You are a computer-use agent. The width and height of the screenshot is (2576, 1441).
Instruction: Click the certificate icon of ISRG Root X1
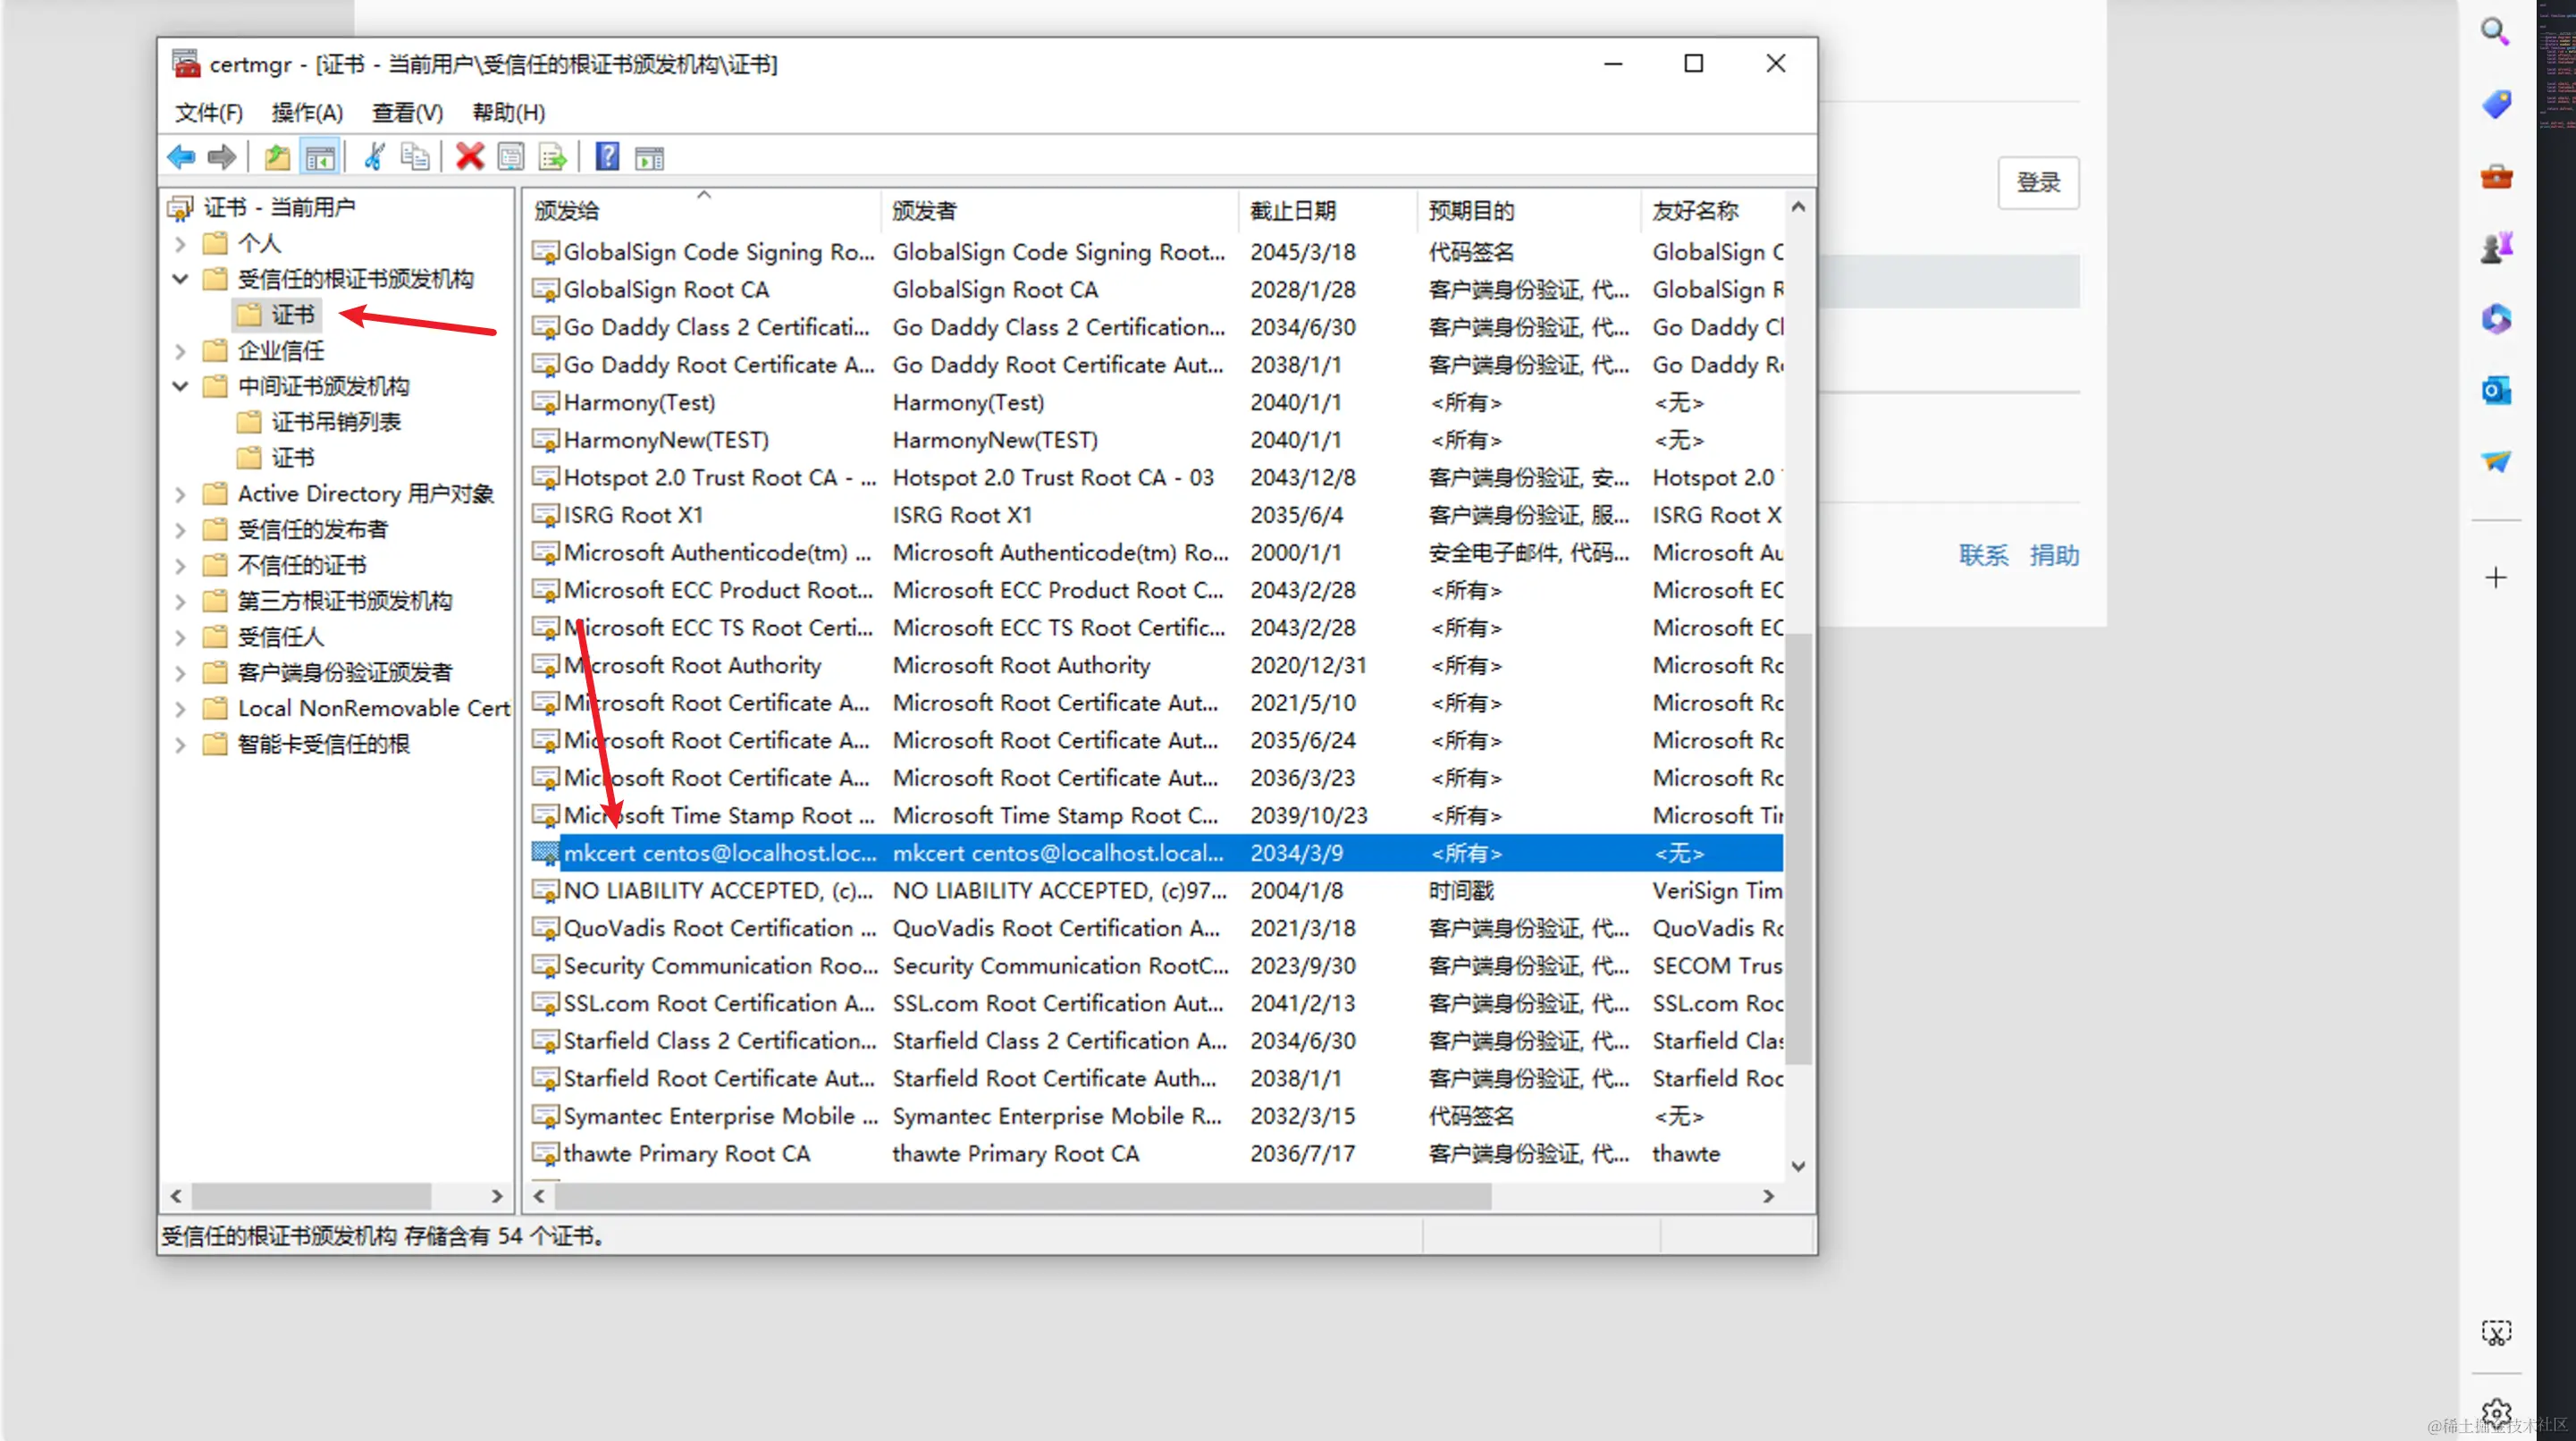tap(545, 515)
